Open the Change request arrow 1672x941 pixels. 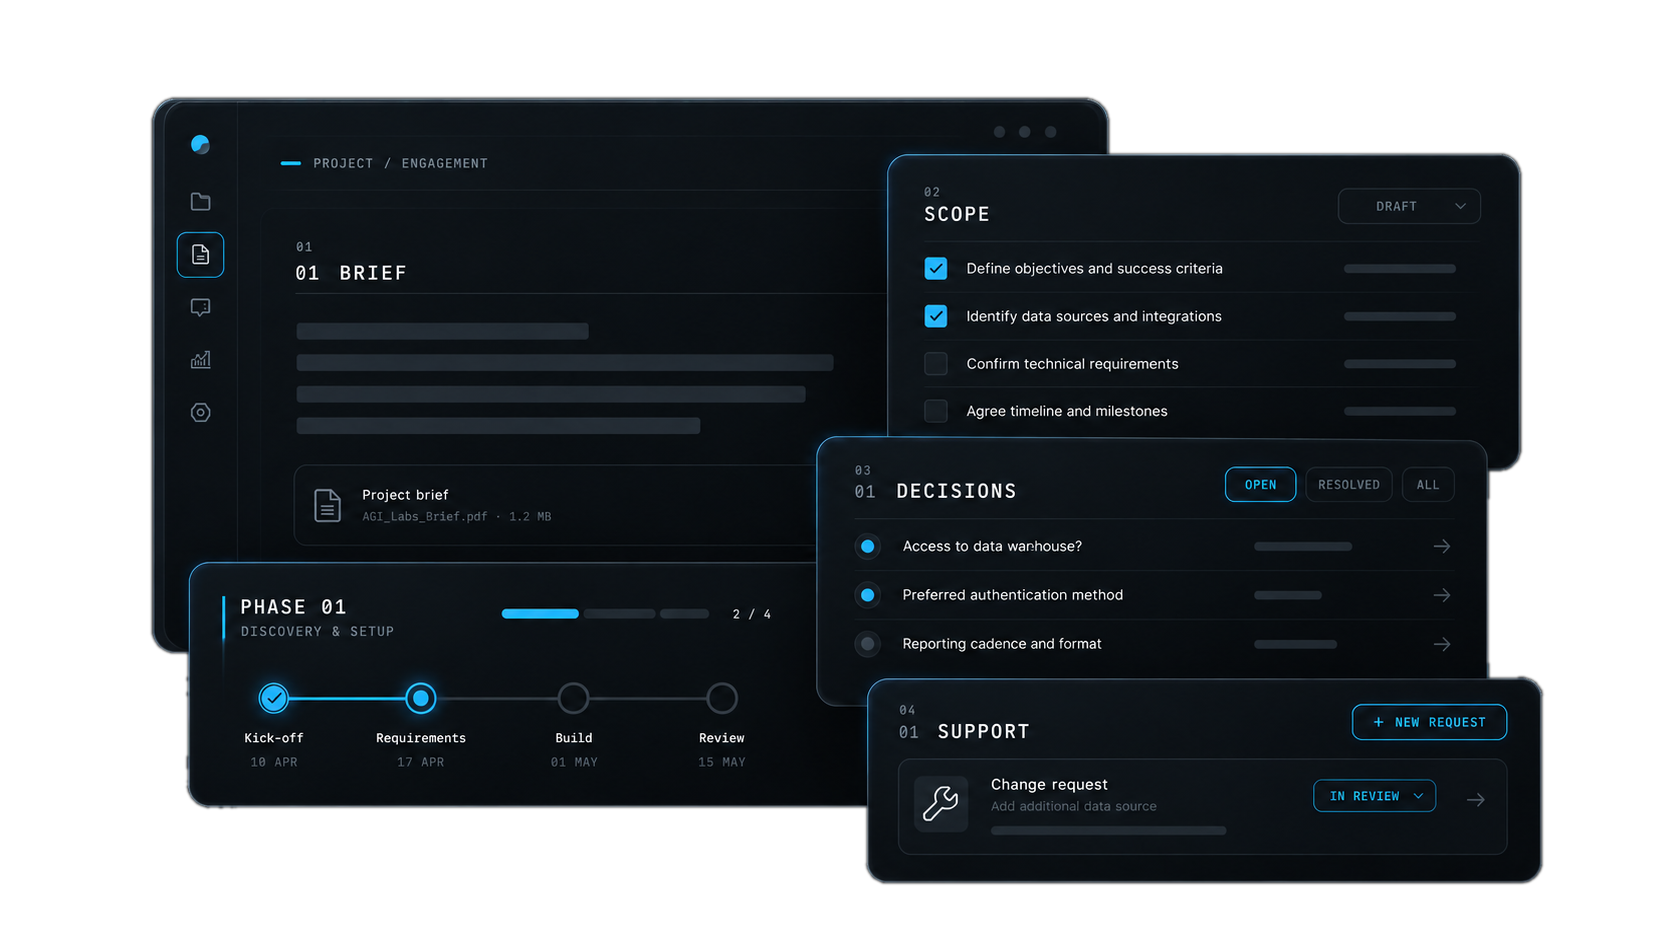1475,800
